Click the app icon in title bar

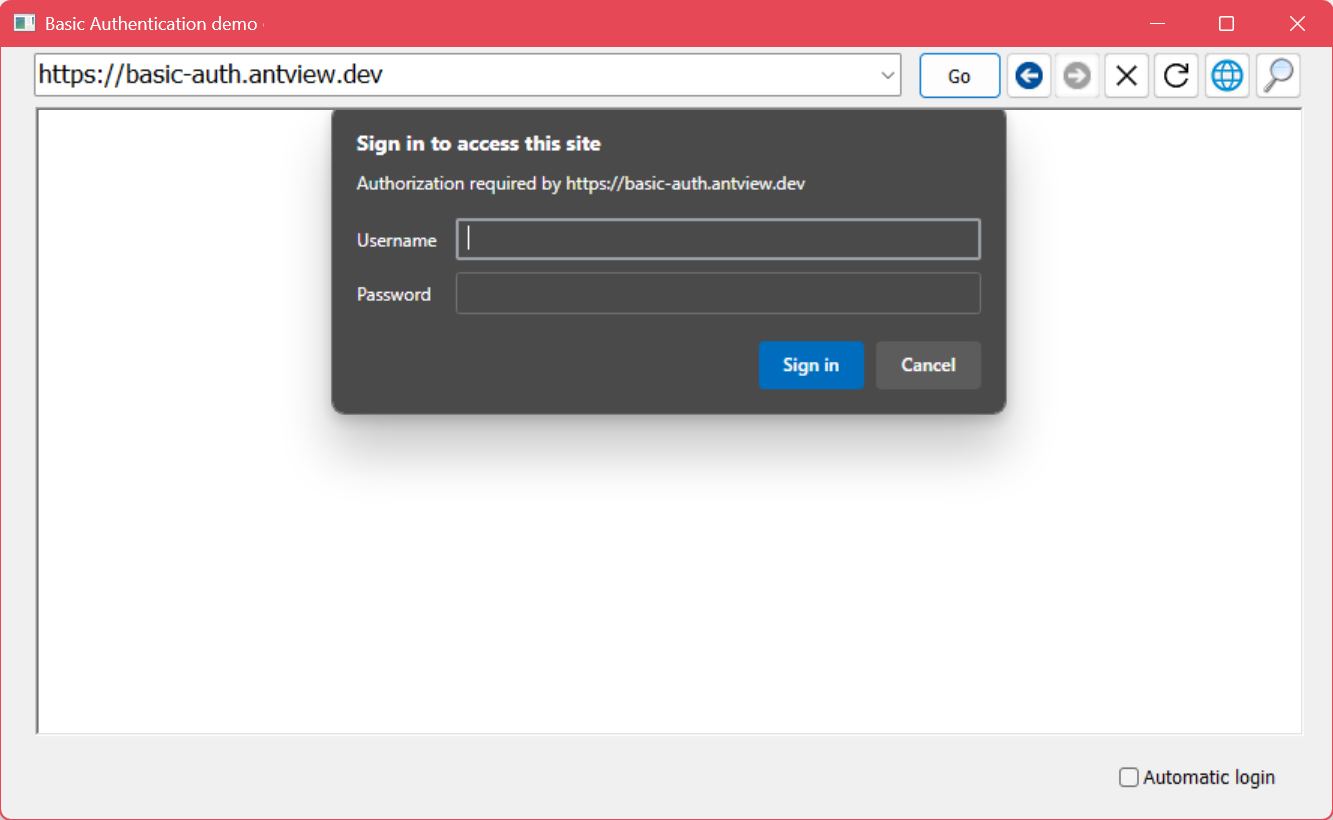click(24, 23)
